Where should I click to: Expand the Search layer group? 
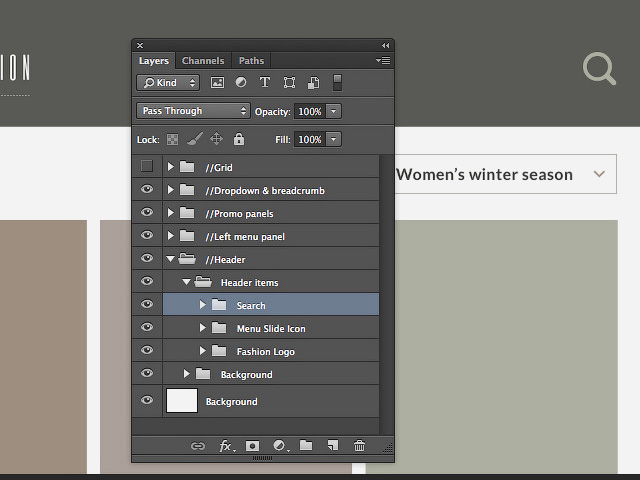(203, 305)
